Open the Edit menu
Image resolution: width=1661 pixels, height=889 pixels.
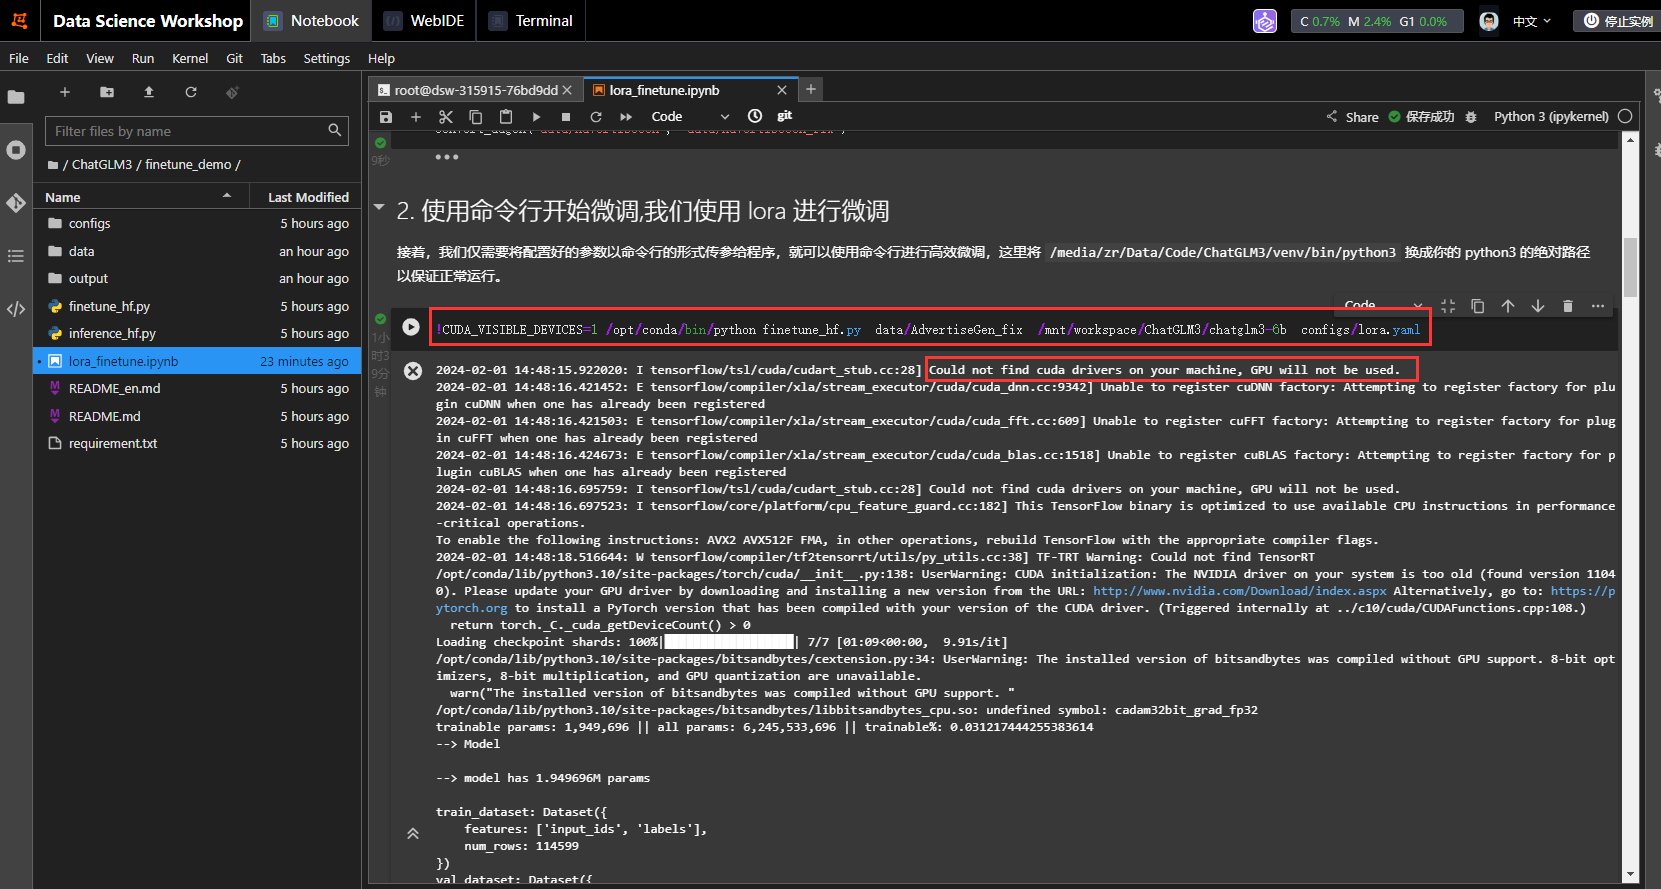[57, 58]
